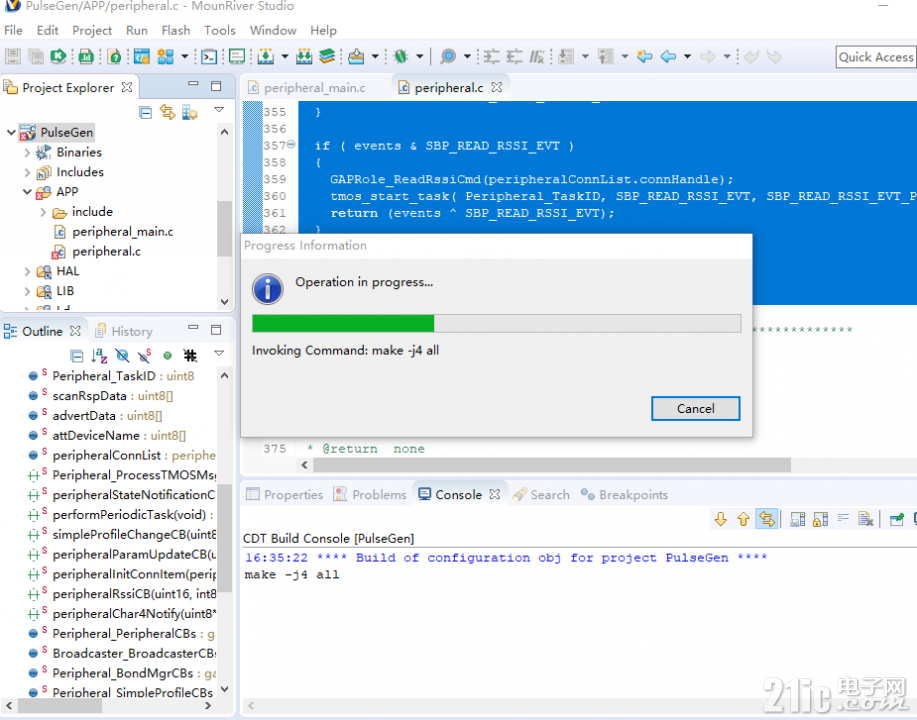Click the code window settings toolbar icon
The image size is (917, 720).
tap(142, 57)
